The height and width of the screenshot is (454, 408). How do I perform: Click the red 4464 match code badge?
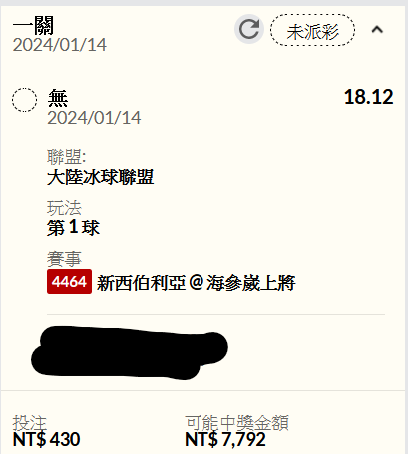click(x=69, y=282)
